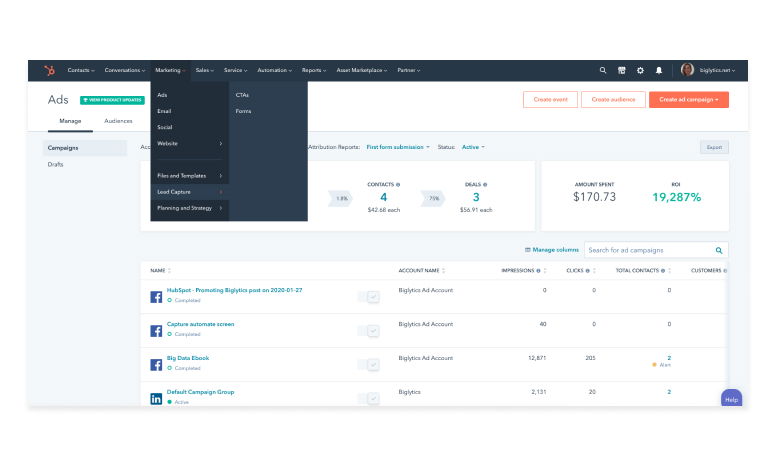The width and height of the screenshot is (776, 466).
Task: Open the Status Active dropdown
Action: [x=473, y=147]
